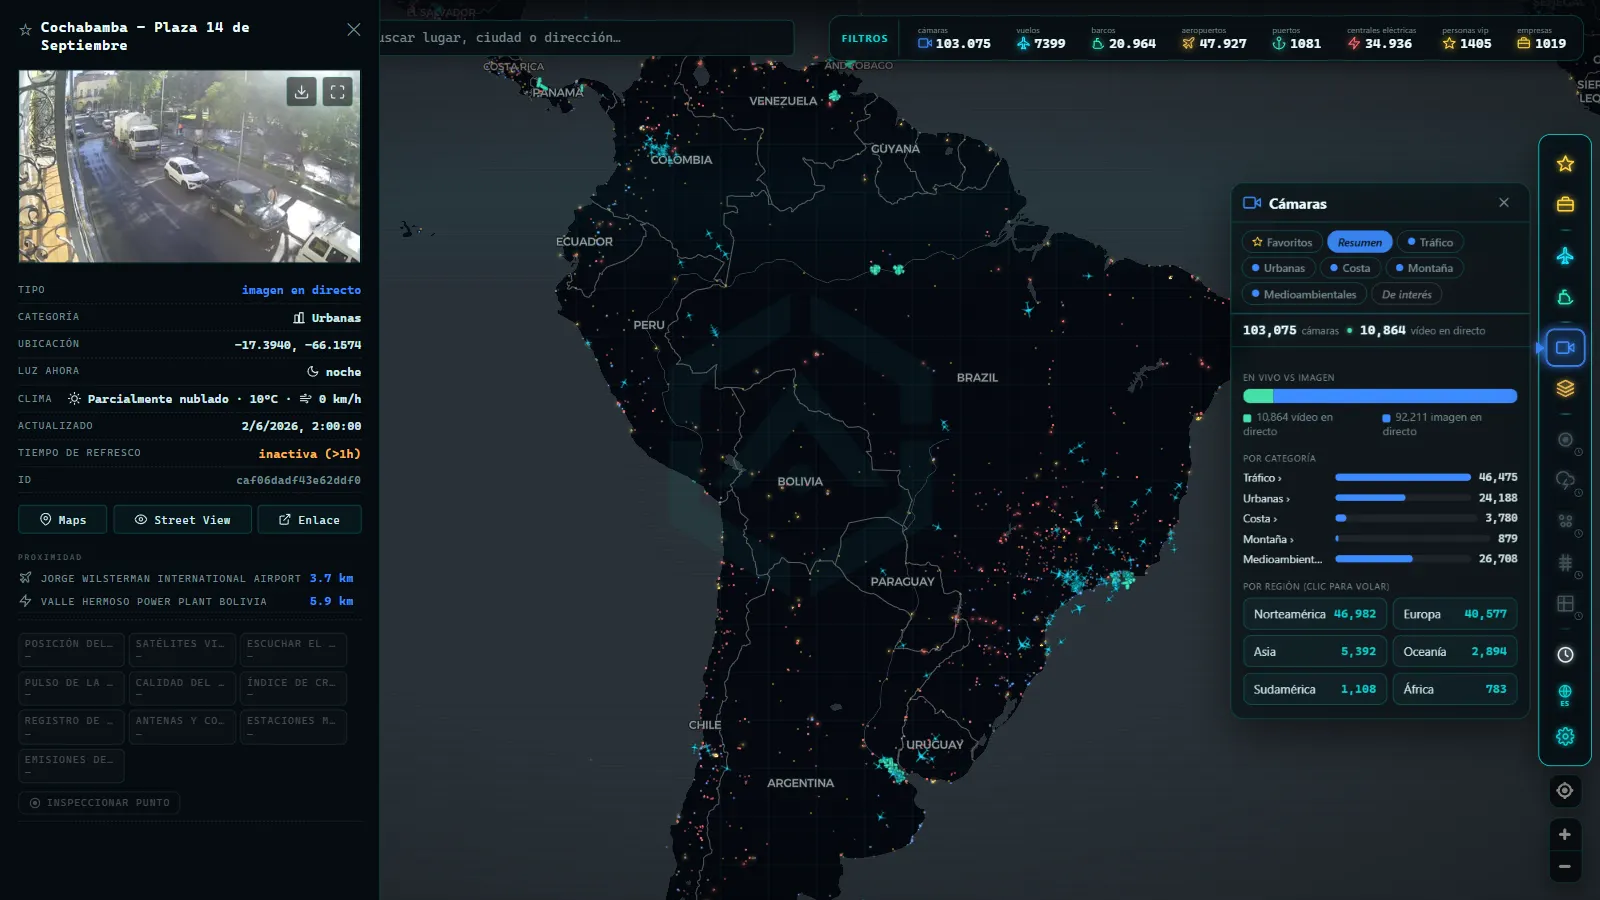Click the en vivo vs imagen bar
The height and width of the screenshot is (900, 1600).
[1380, 396]
